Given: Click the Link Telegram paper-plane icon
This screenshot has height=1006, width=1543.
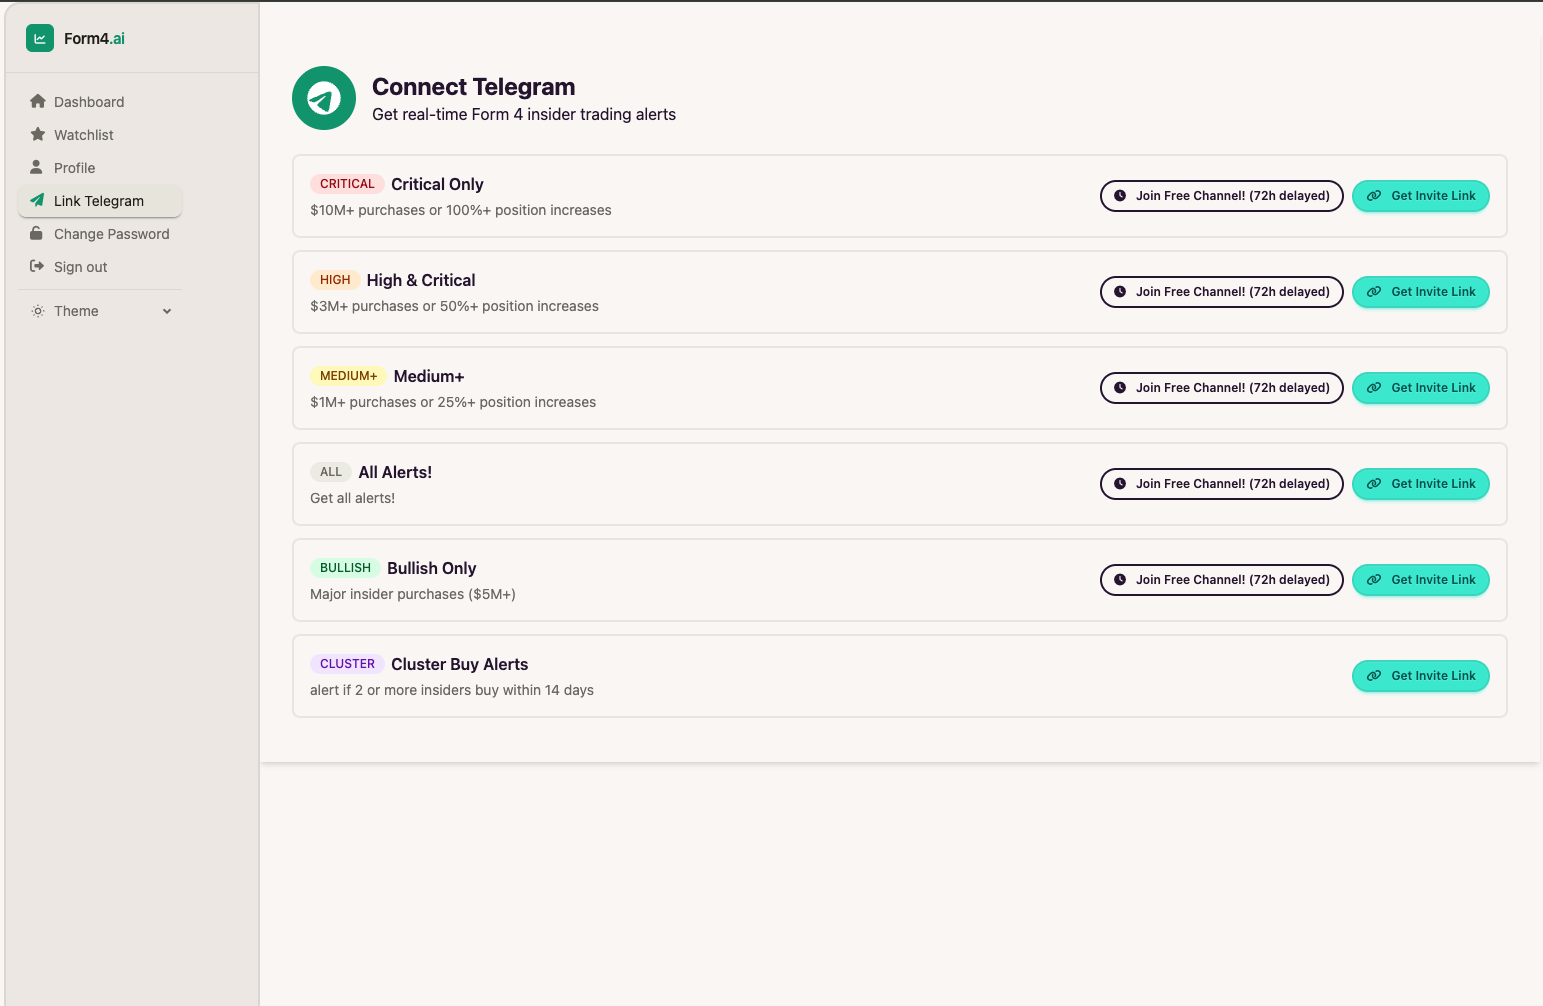Looking at the screenshot, I should pyautogui.click(x=37, y=200).
